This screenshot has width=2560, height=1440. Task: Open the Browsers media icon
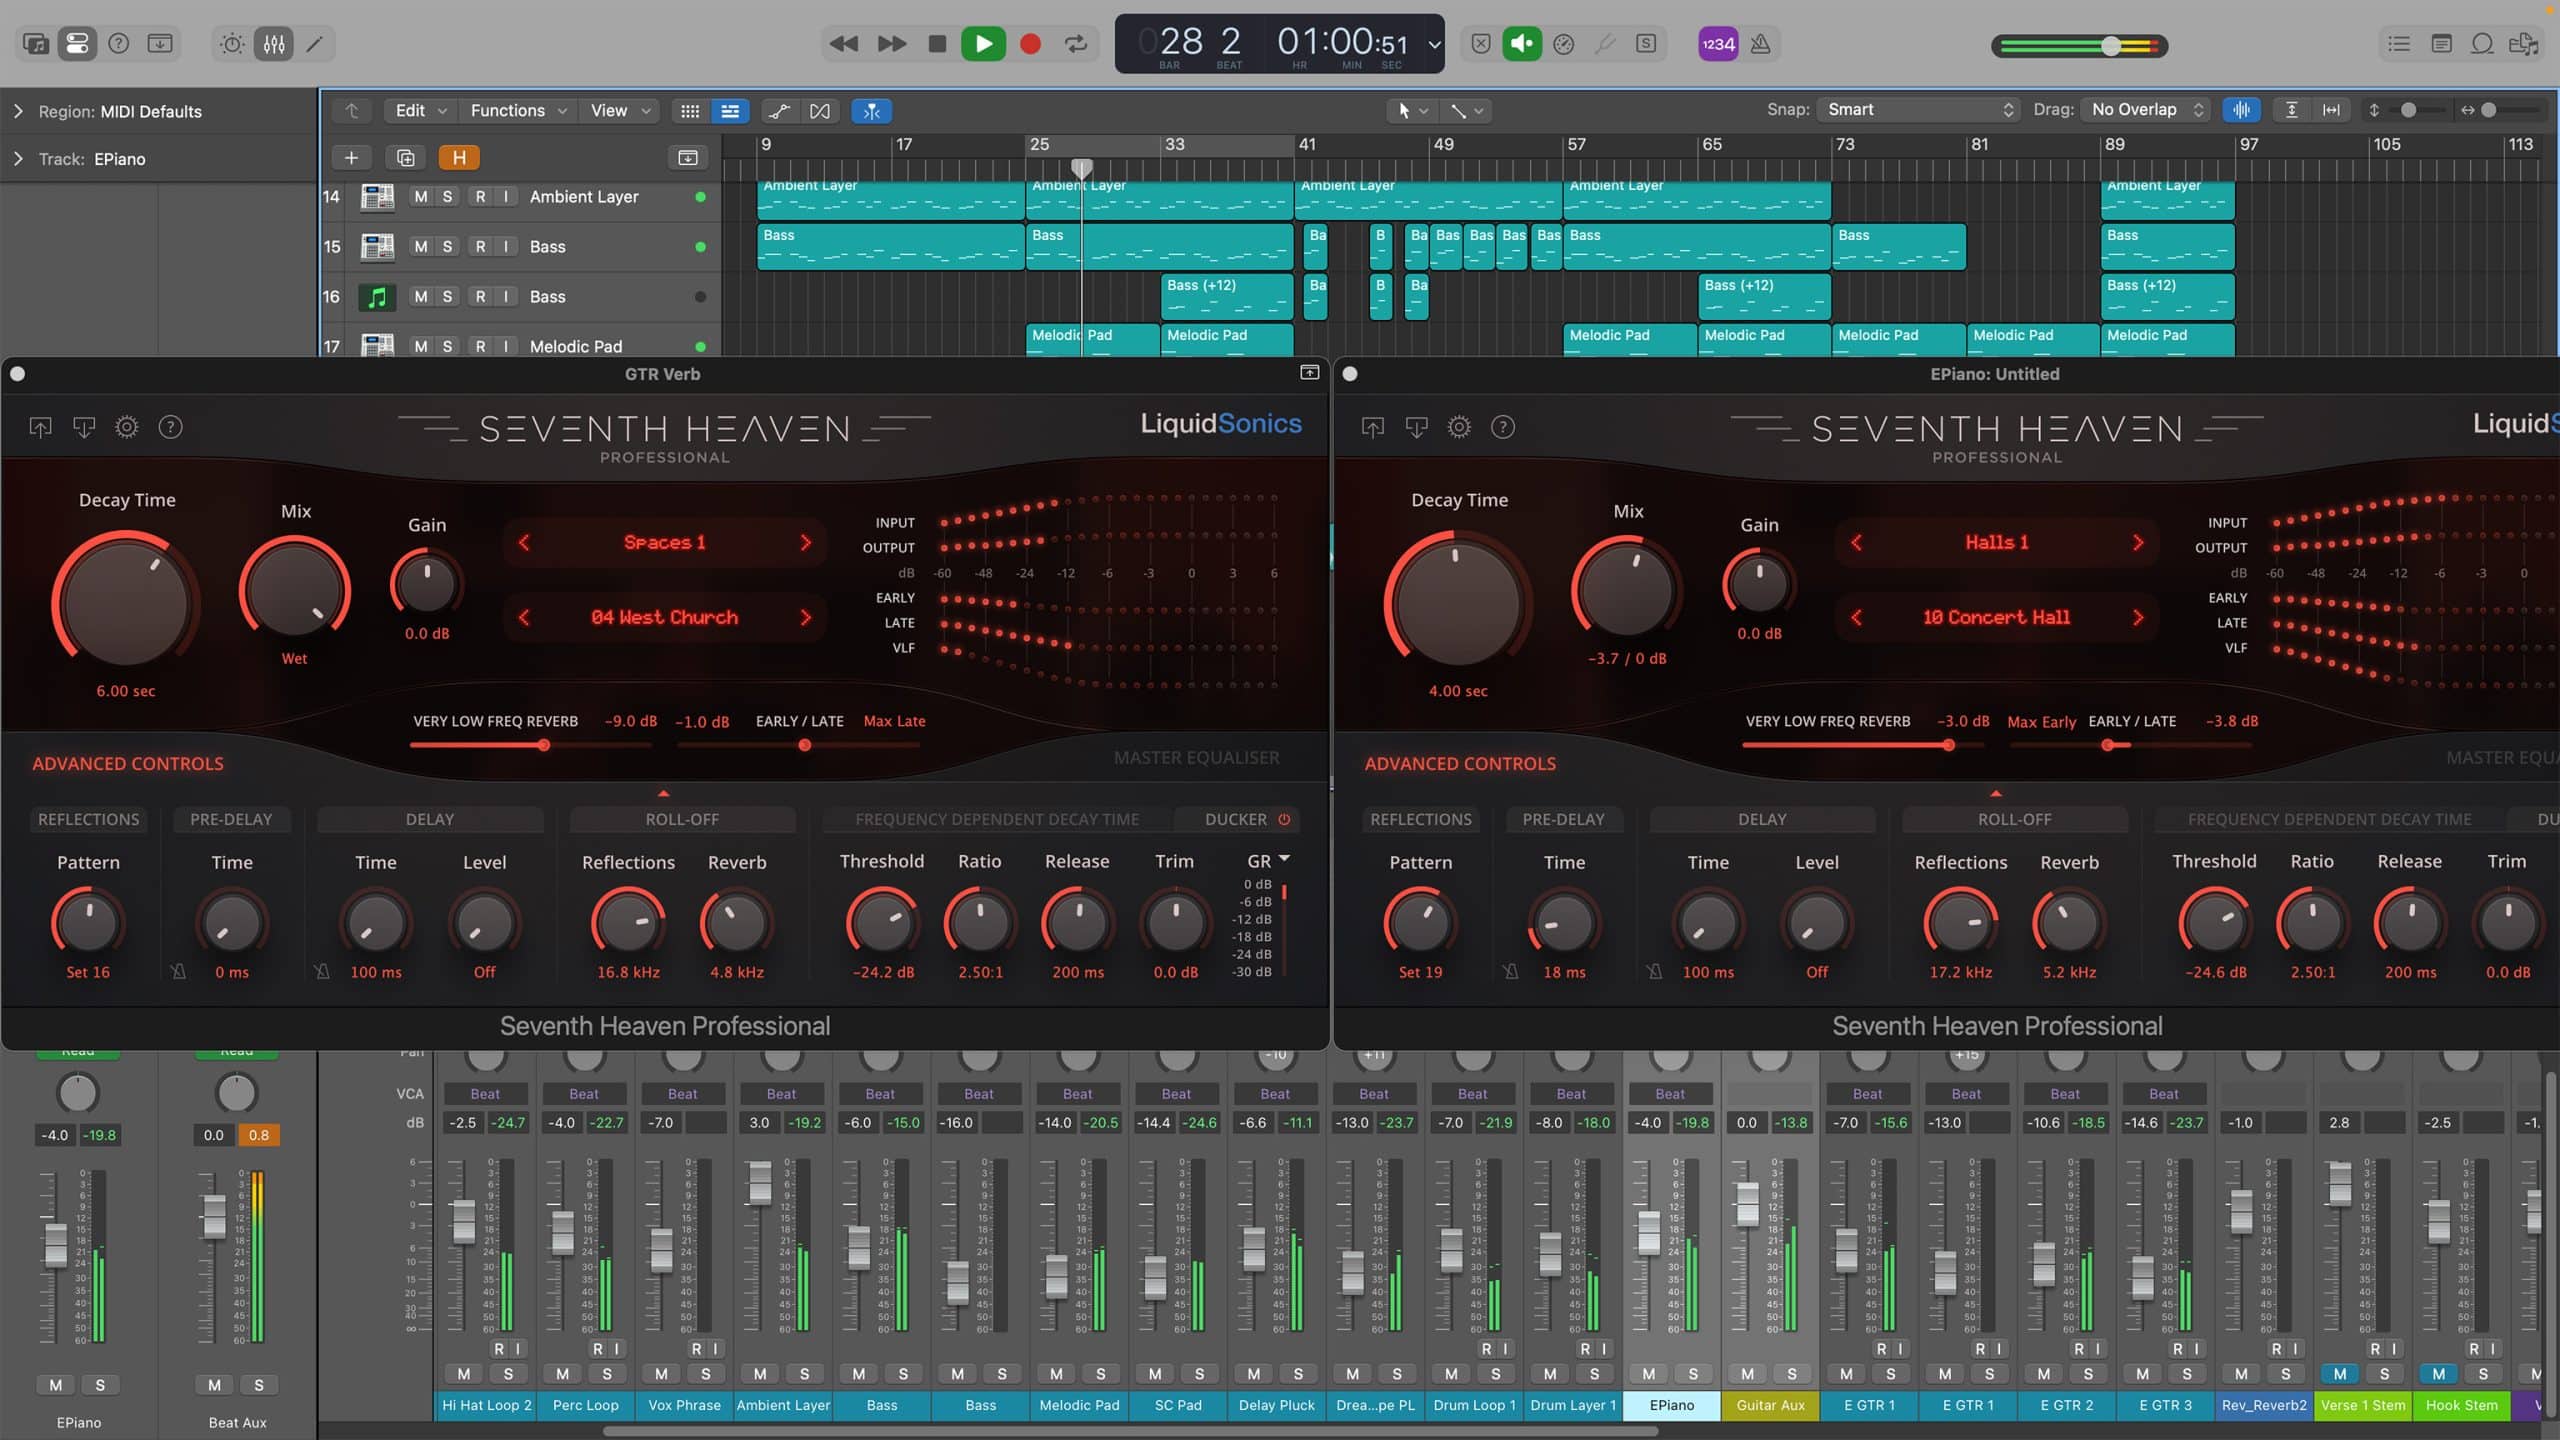2524,44
